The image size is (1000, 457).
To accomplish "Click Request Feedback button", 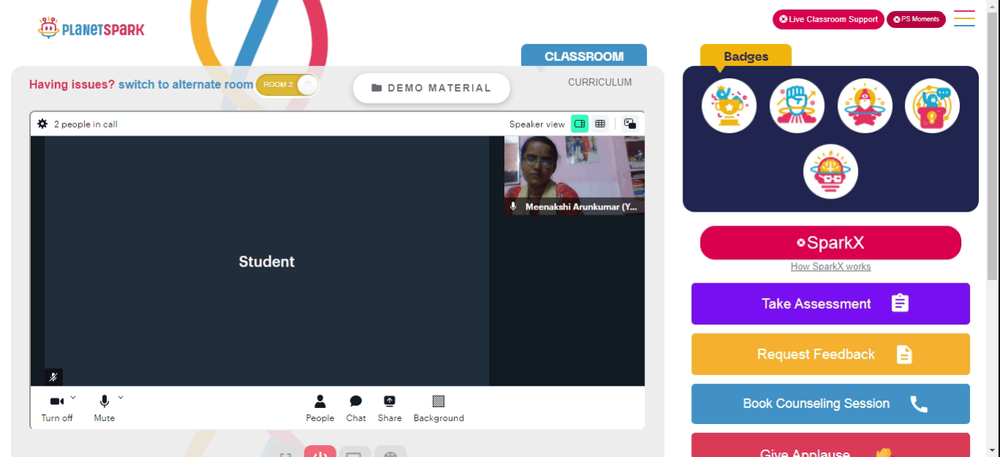I will 830,354.
